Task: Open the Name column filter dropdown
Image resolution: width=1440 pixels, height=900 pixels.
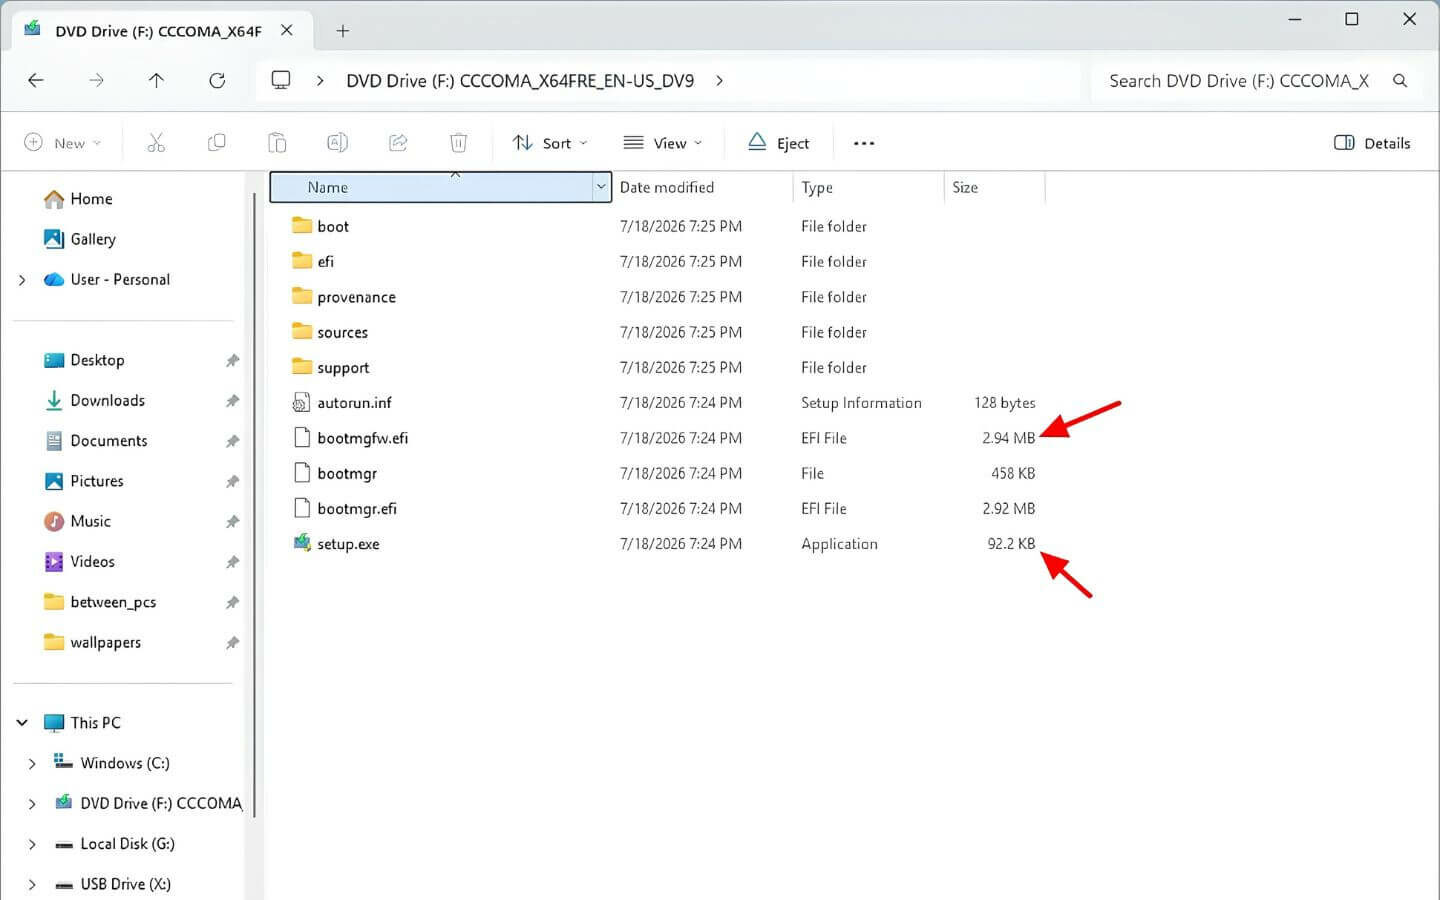Action: click(x=601, y=187)
